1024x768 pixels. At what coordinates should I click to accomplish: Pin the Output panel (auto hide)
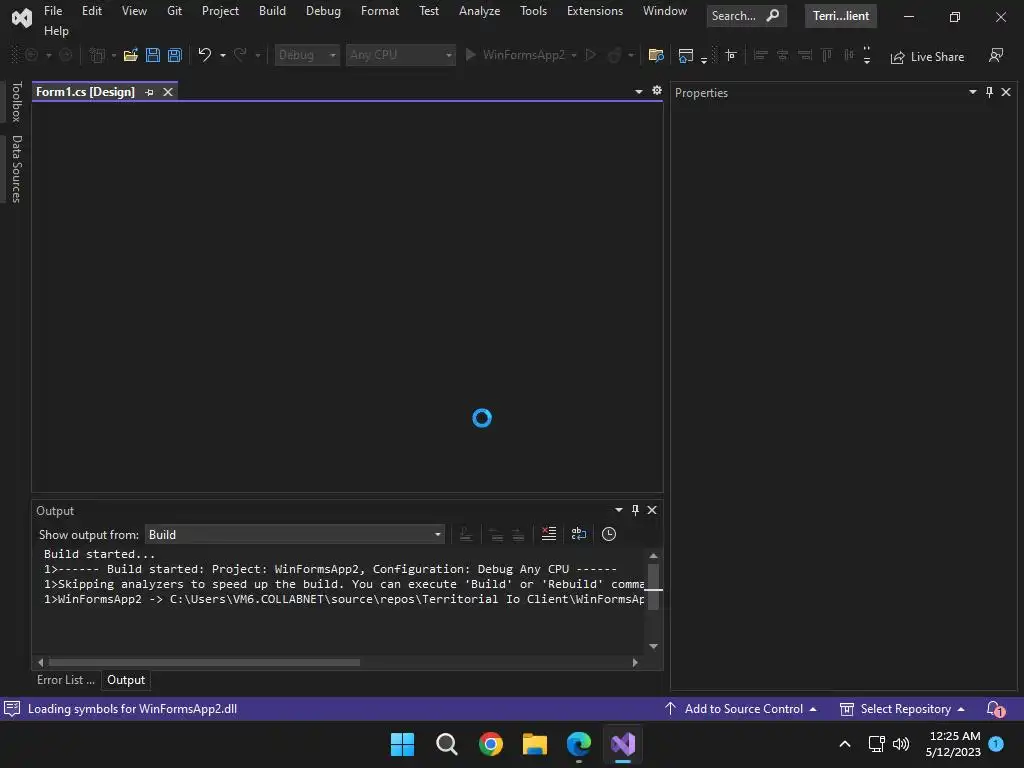click(x=635, y=510)
